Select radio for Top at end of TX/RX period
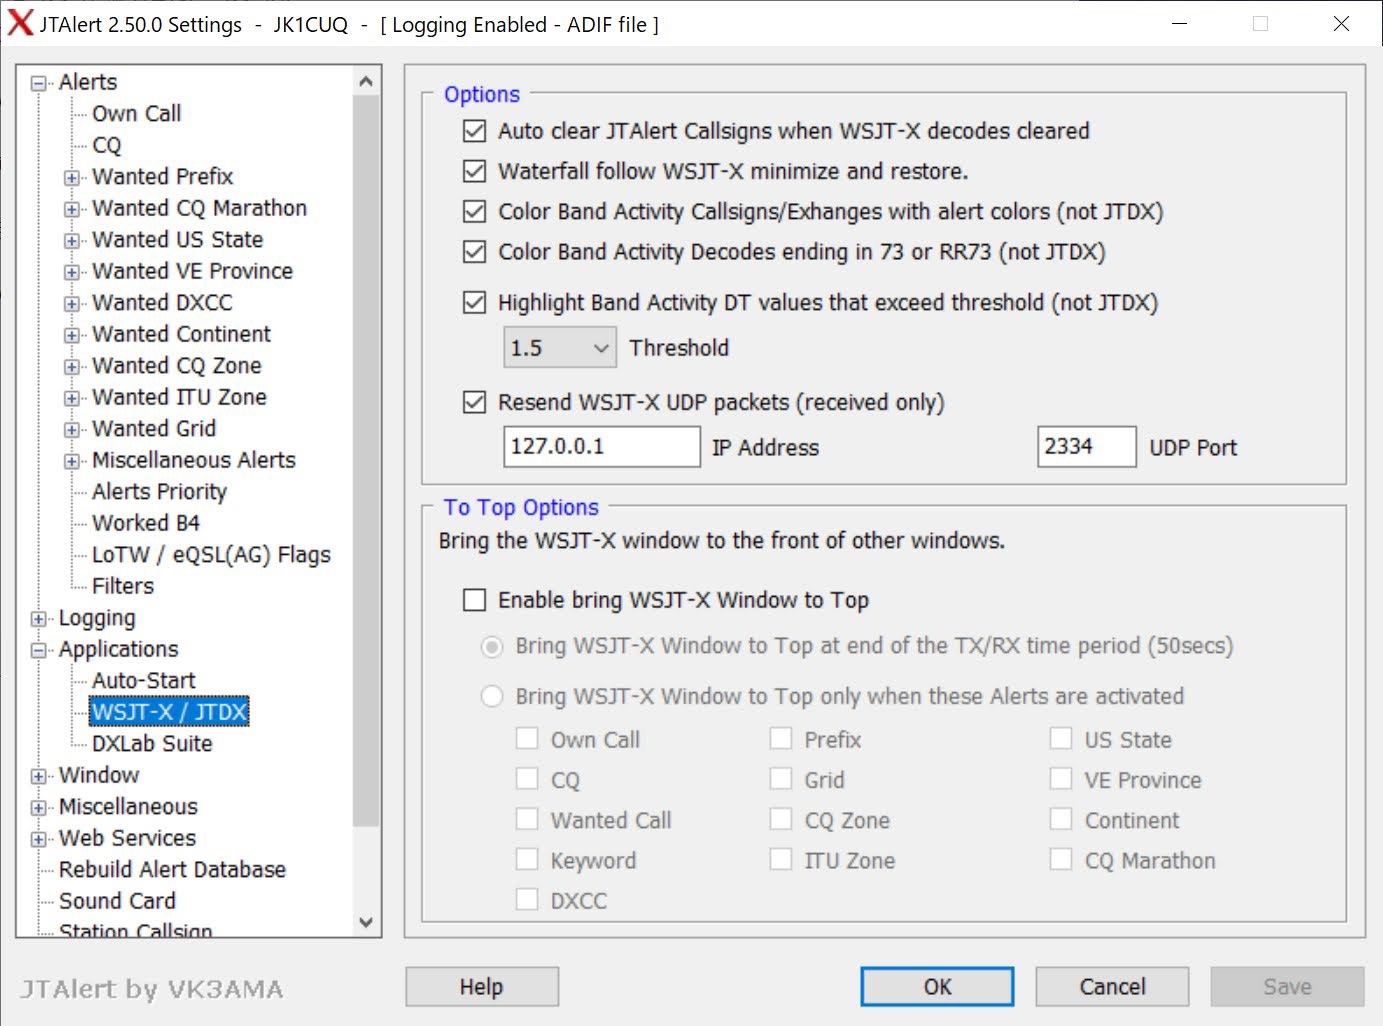 coord(492,646)
